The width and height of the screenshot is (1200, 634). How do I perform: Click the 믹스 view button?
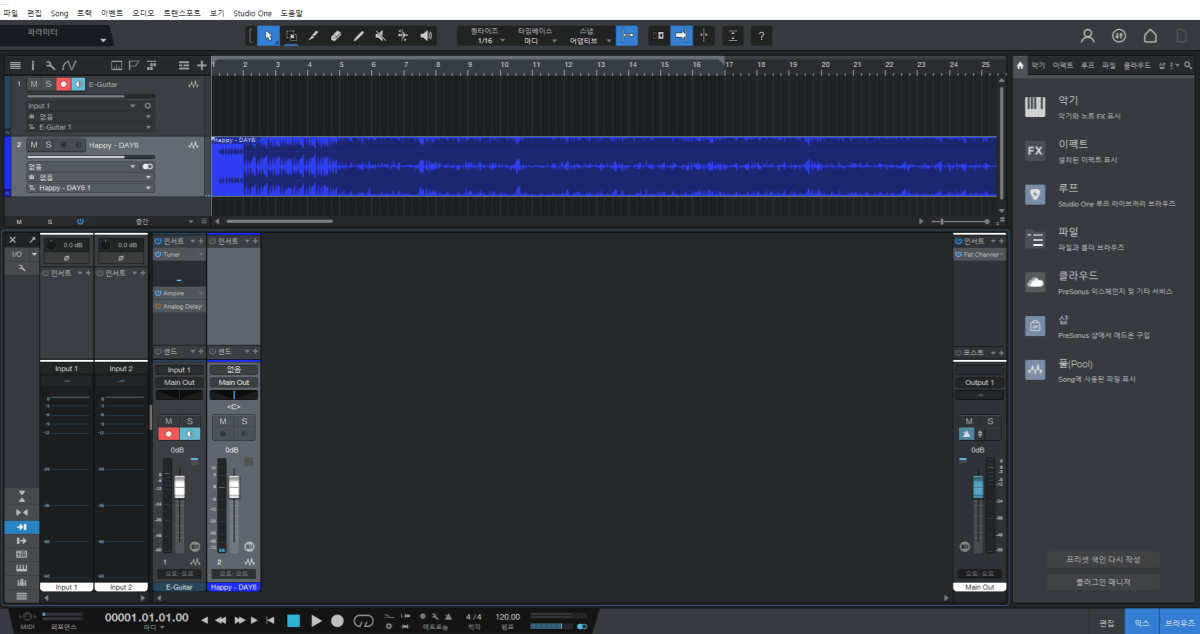[x=1141, y=622]
